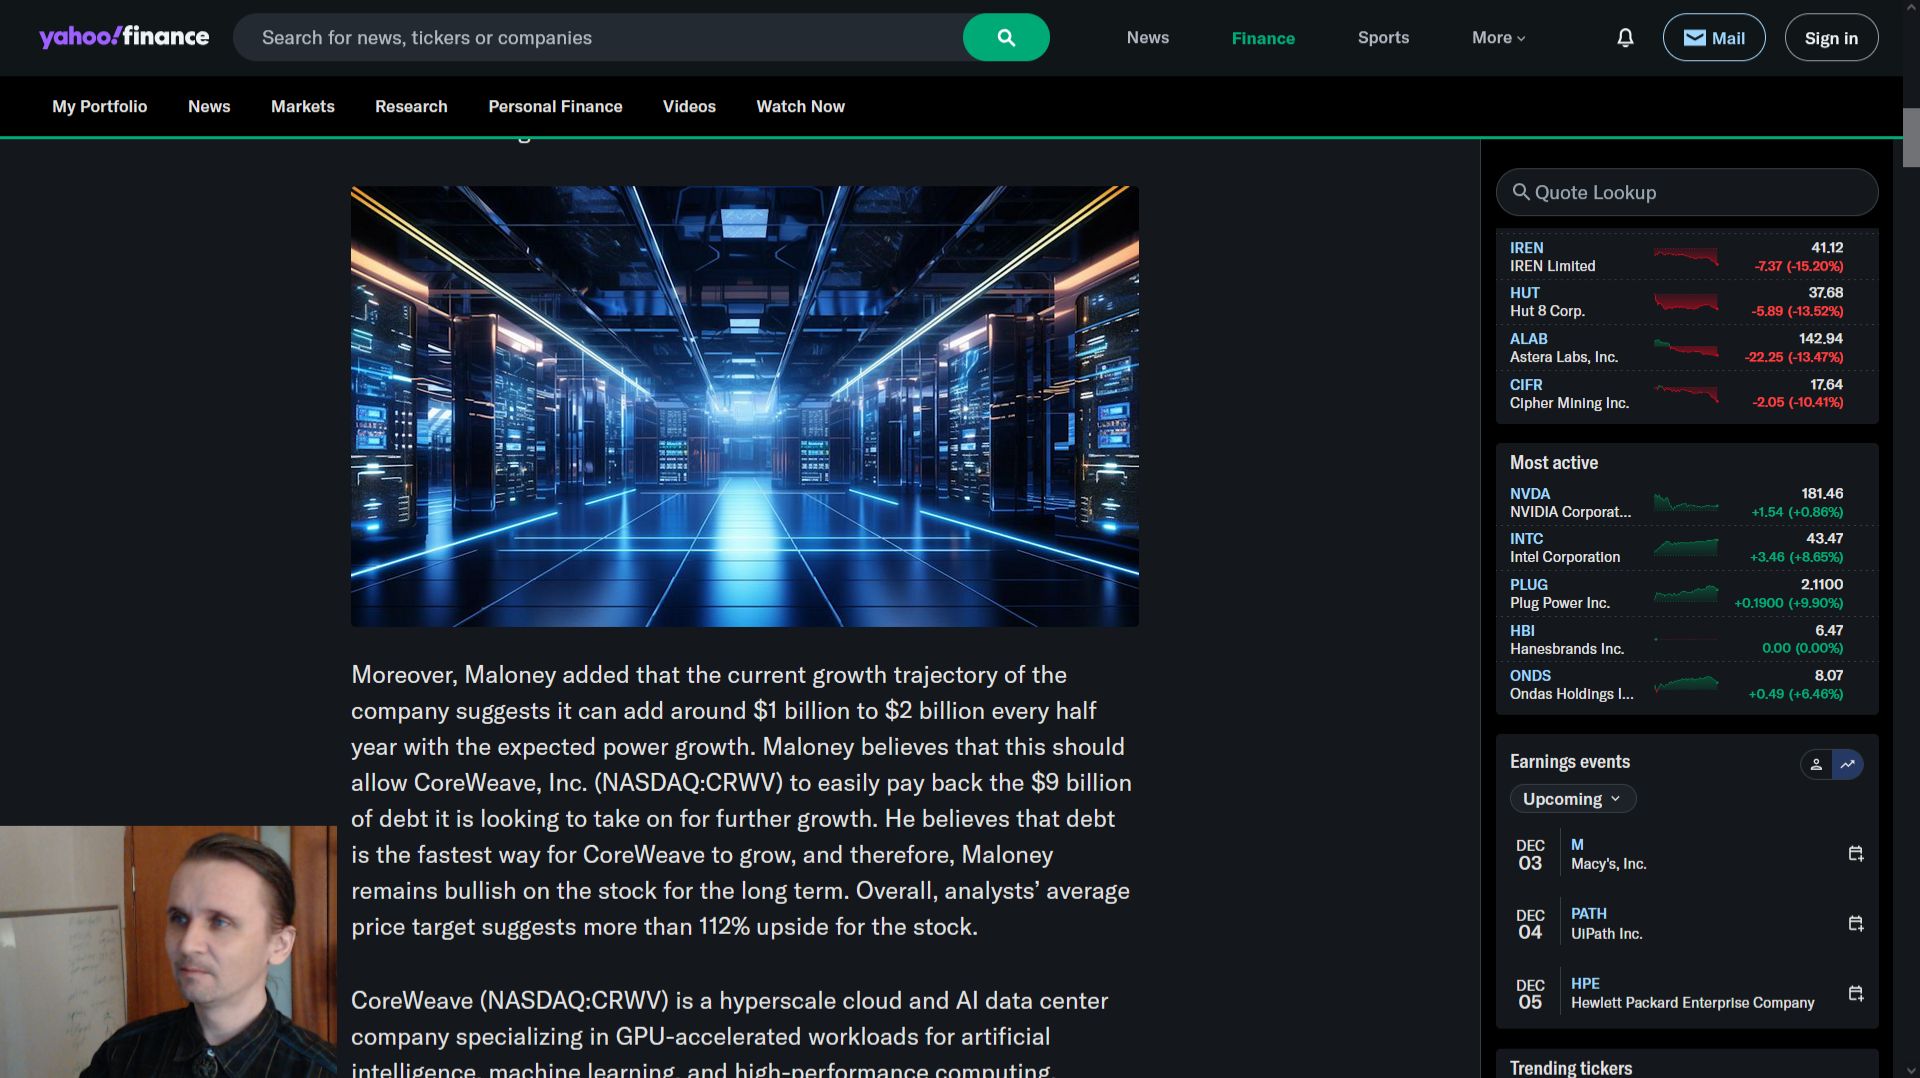Click the Quote Lookup magnifier icon
The image size is (1920, 1078).
pos(1521,192)
